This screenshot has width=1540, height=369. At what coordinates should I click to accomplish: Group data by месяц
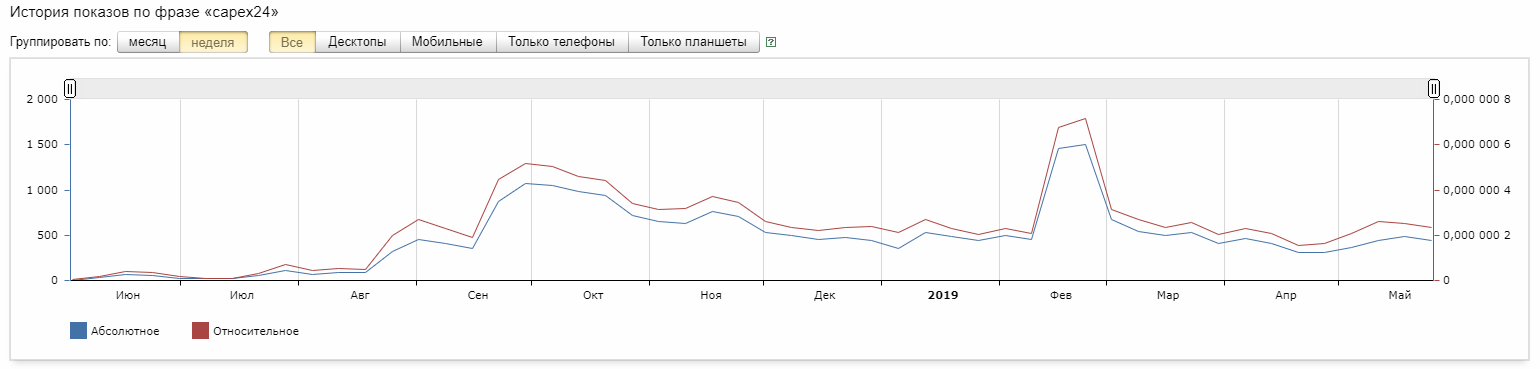tap(148, 42)
